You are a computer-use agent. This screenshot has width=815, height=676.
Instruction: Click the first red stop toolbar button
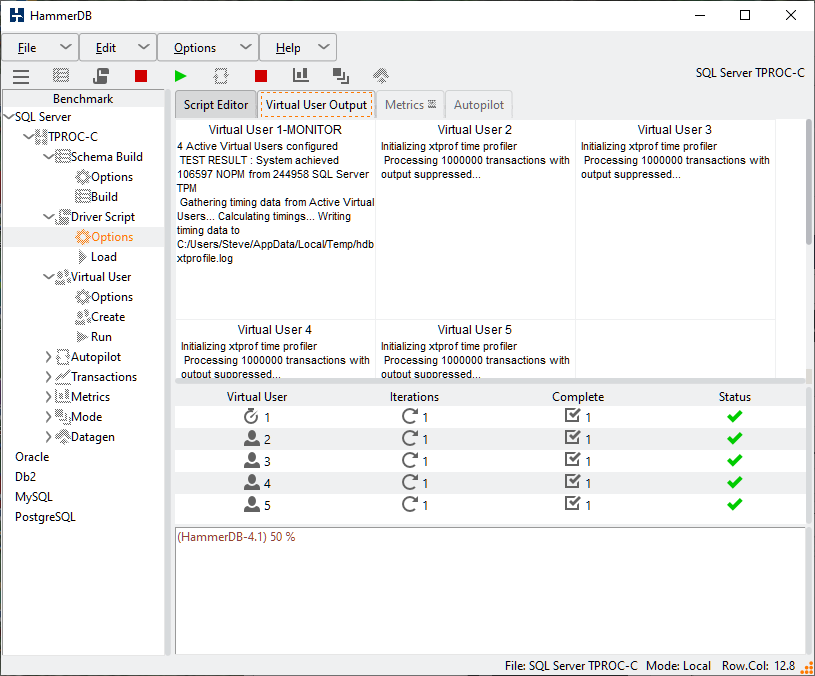pyautogui.click(x=141, y=76)
